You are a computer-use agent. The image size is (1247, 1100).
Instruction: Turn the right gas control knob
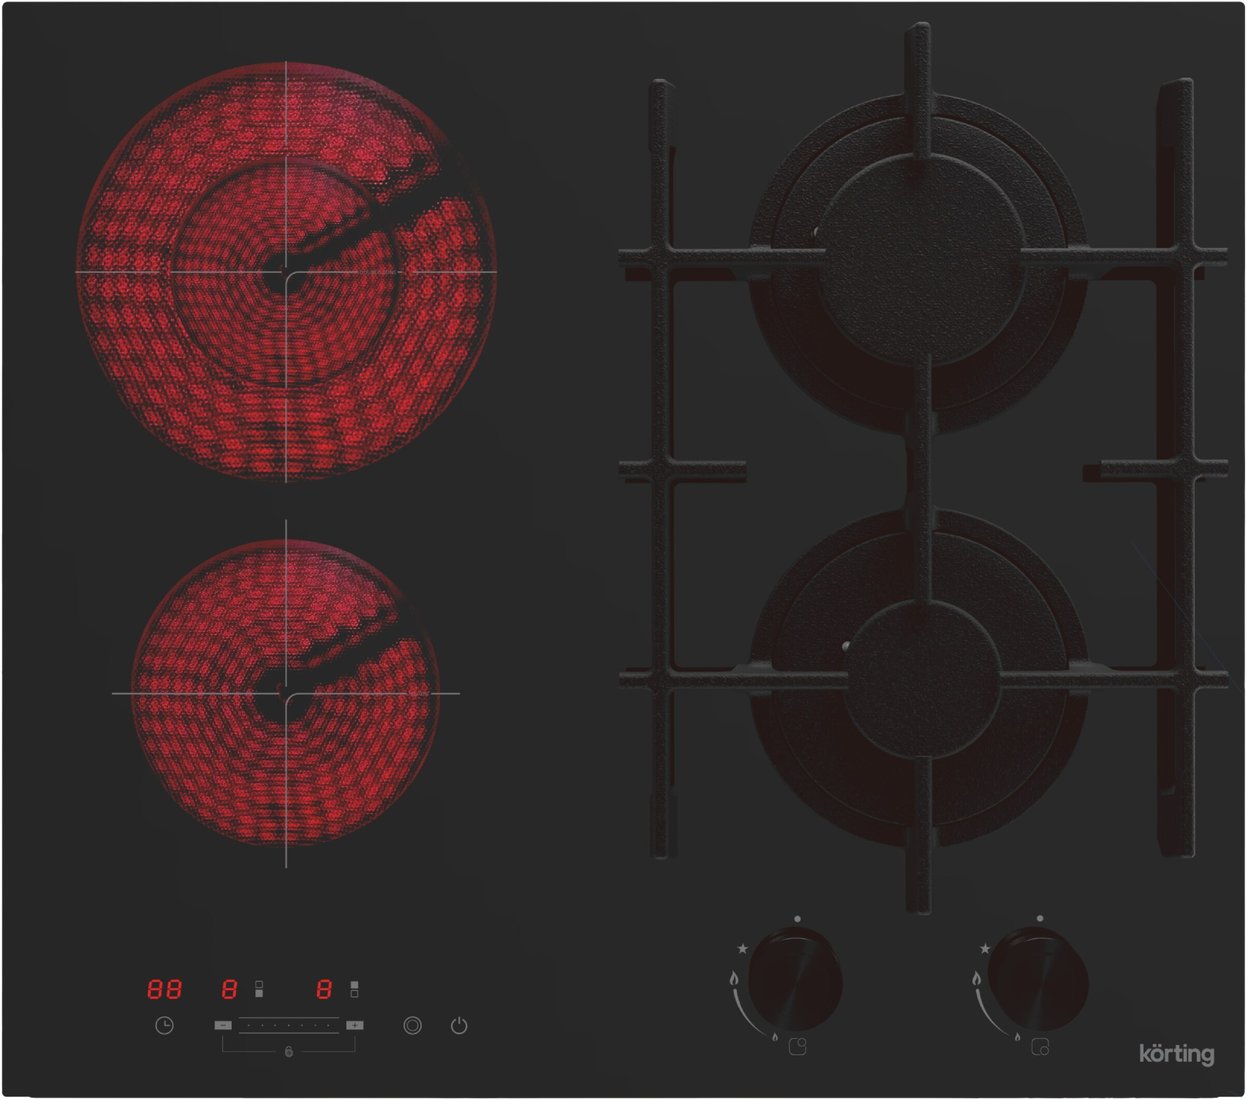coord(1039,979)
